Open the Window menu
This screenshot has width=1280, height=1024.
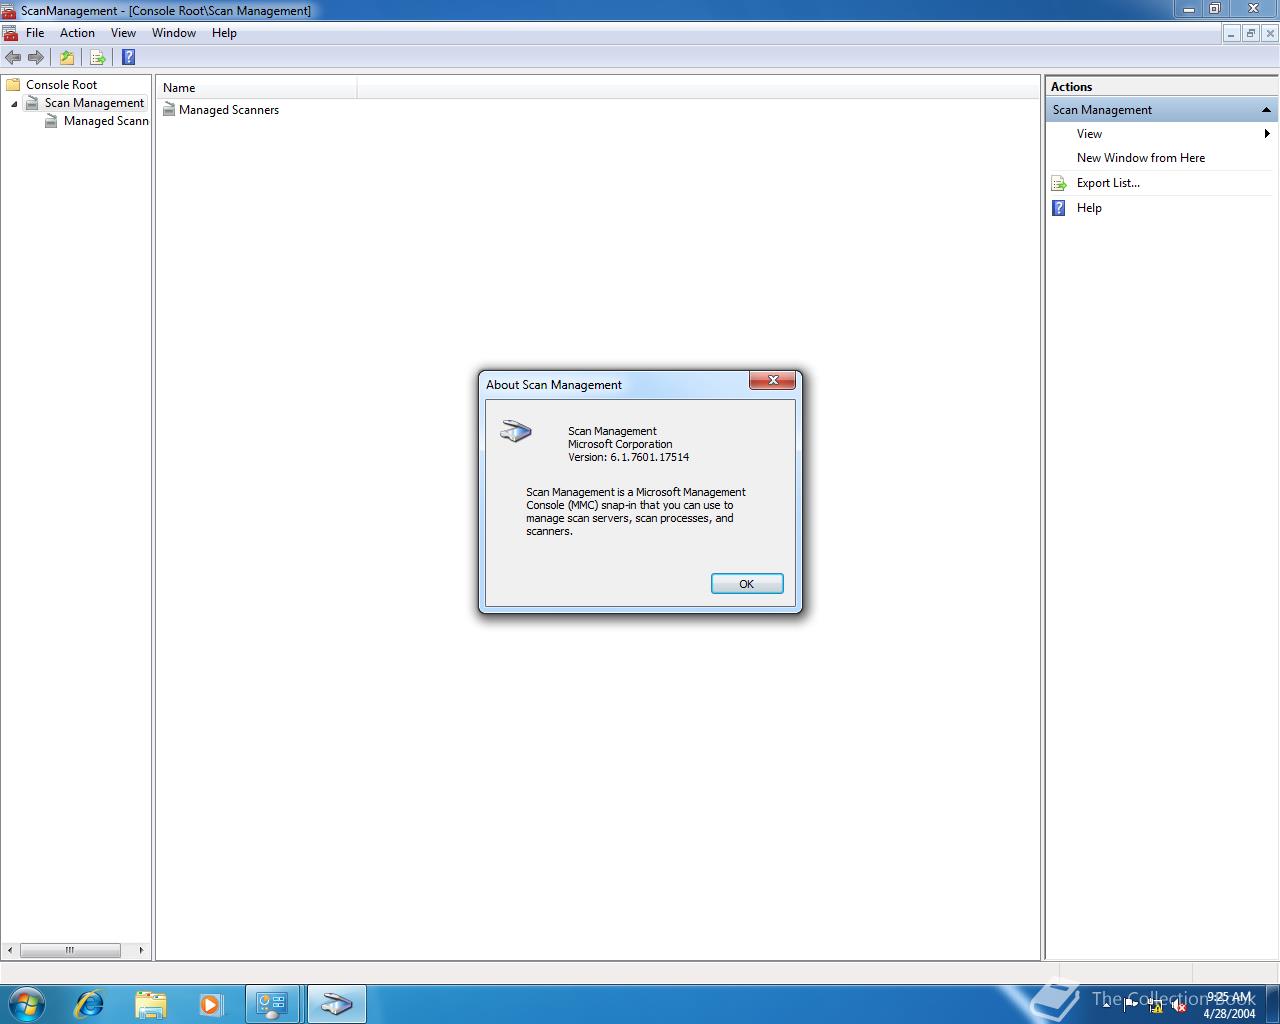click(x=174, y=33)
